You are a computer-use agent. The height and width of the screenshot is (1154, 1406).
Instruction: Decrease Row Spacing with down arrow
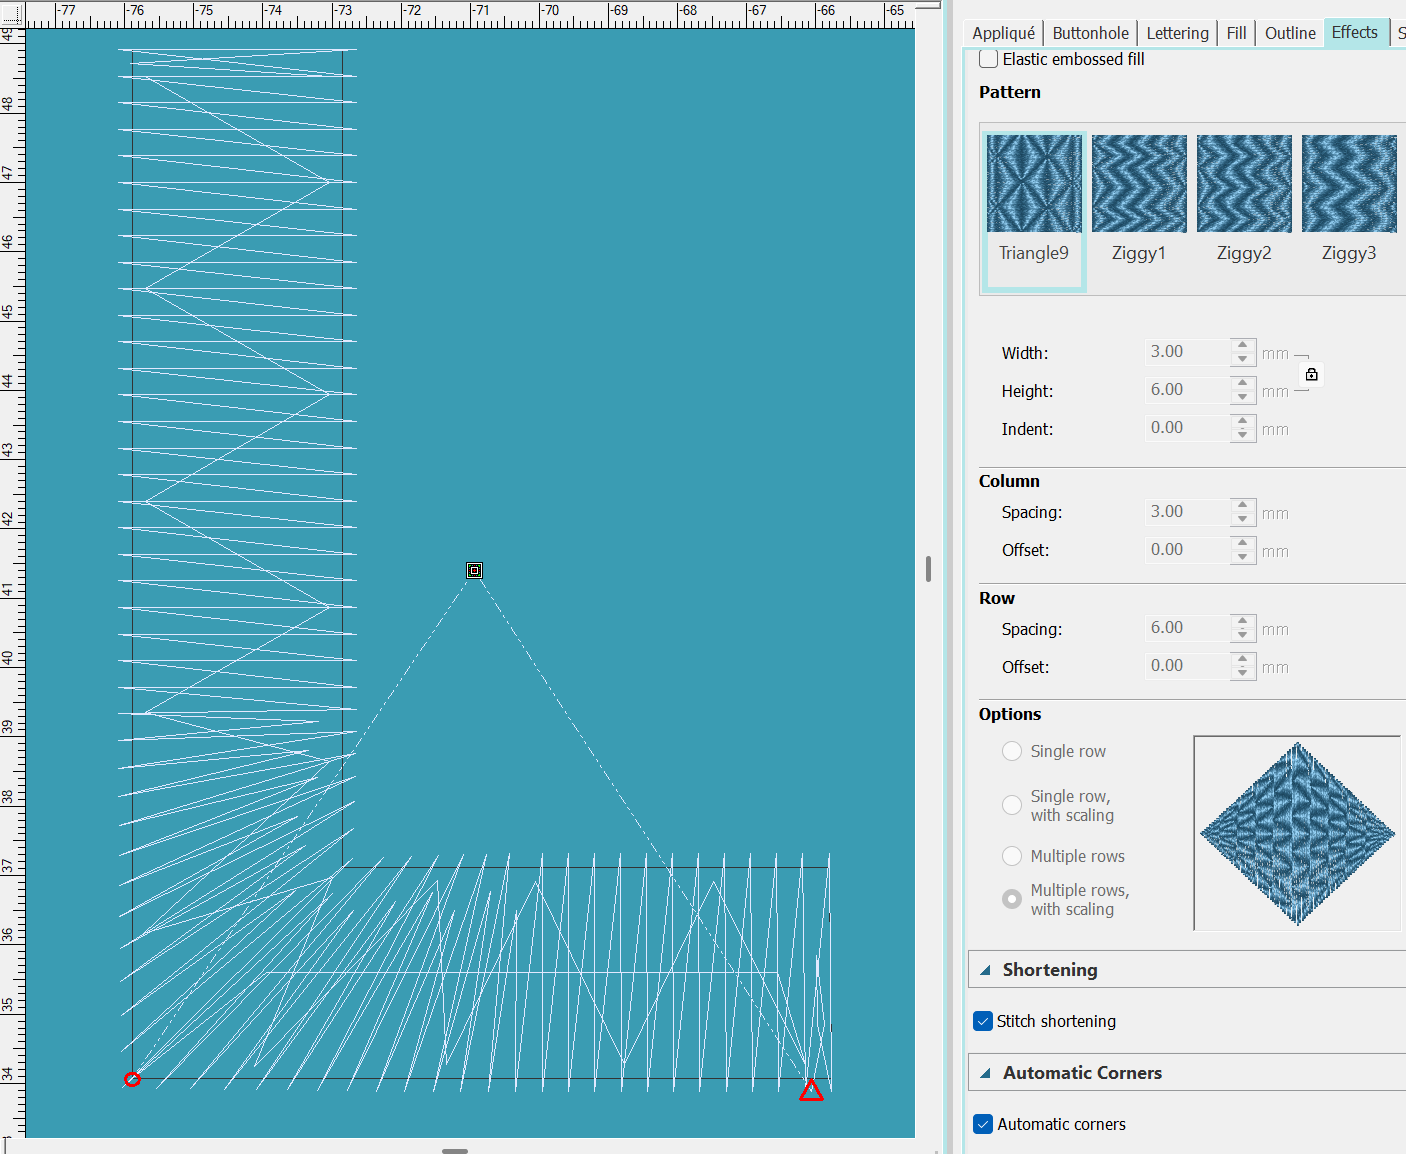[x=1243, y=635]
